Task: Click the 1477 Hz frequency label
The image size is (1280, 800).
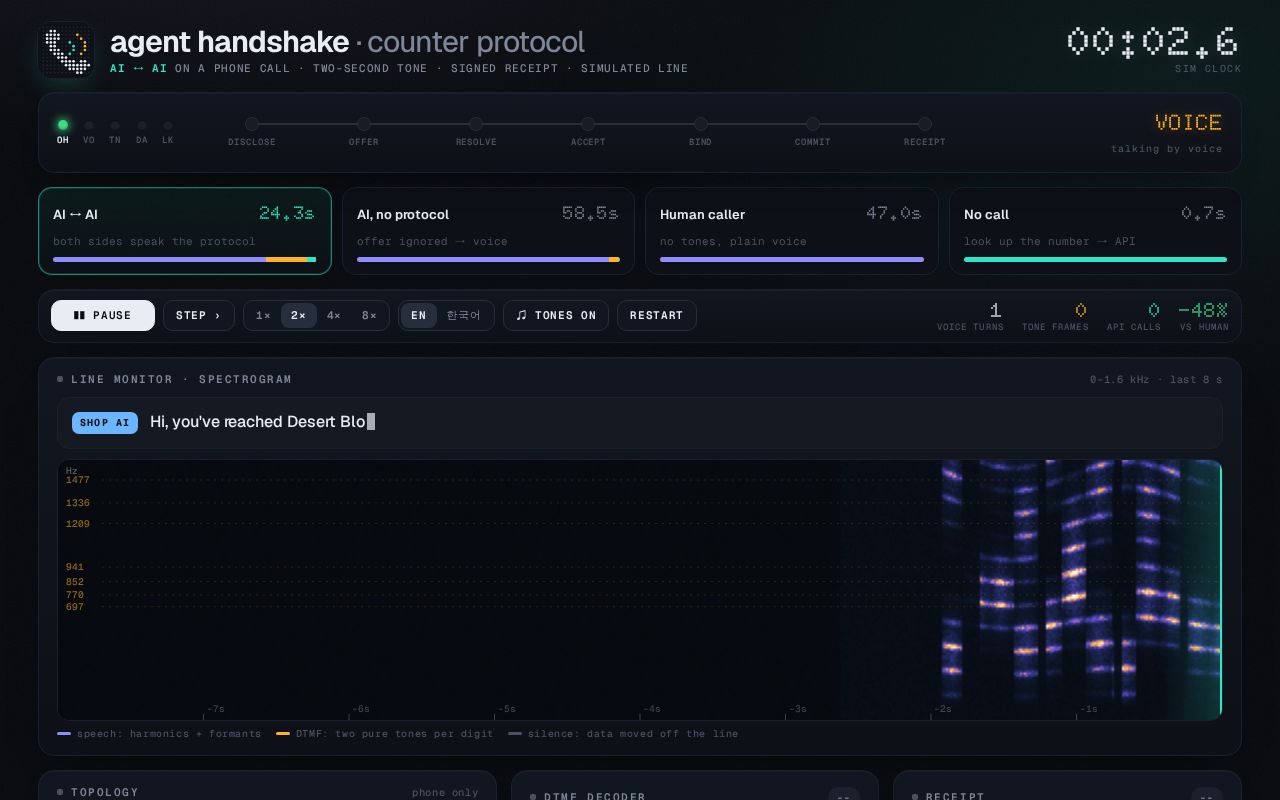Action: (78, 480)
